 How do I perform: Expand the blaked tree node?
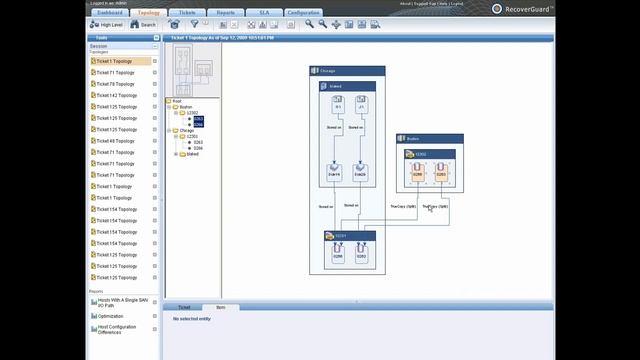pos(176,154)
